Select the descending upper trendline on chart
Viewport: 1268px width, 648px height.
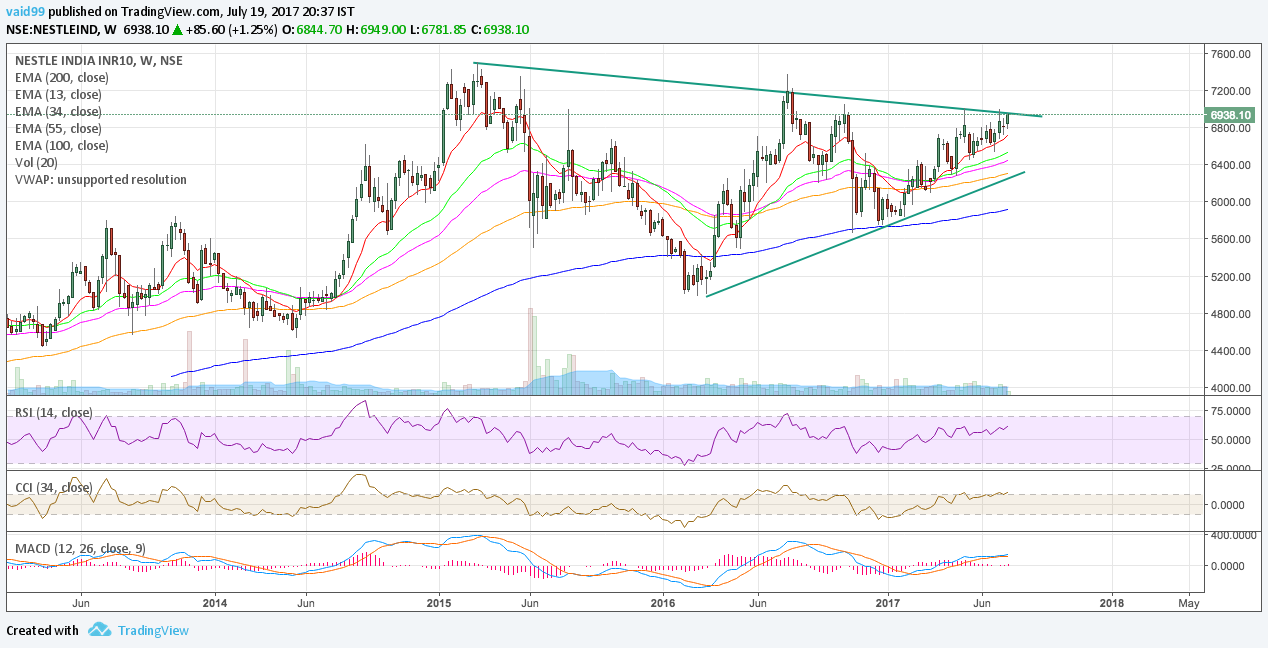pyautogui.click(x=758, y=90)
